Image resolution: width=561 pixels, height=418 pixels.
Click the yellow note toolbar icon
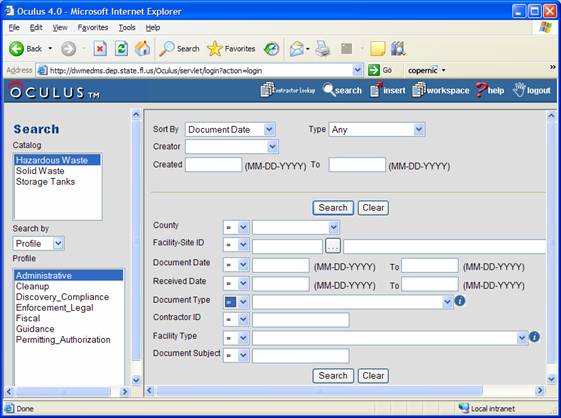coord(377,49)
